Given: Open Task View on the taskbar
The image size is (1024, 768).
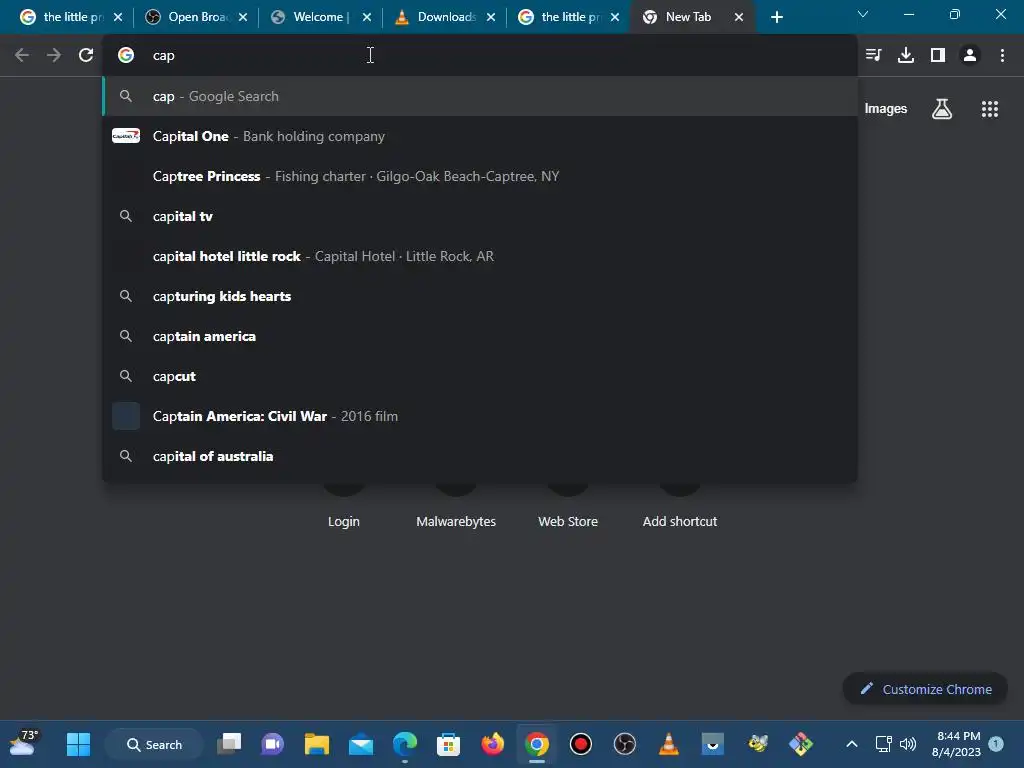Looking at the screenshot, I should coord(229,744).
